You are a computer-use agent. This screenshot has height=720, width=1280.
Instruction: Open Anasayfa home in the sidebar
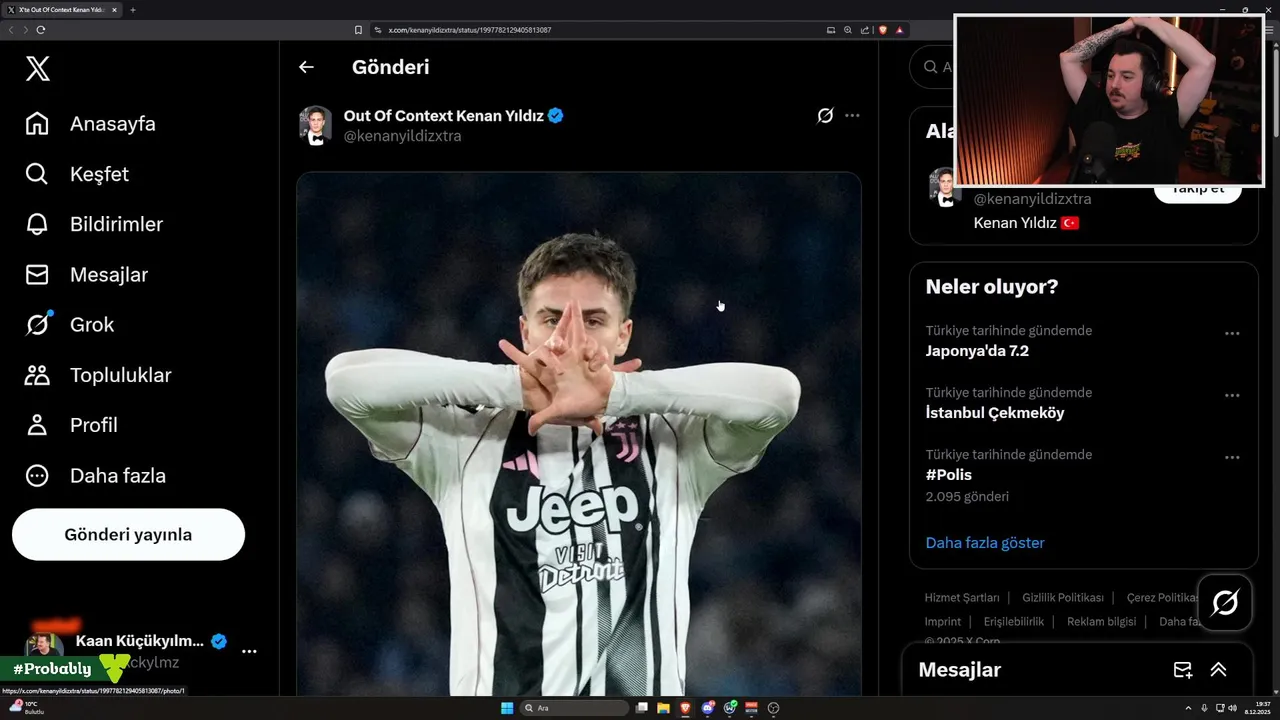click(x=91, y=124)
